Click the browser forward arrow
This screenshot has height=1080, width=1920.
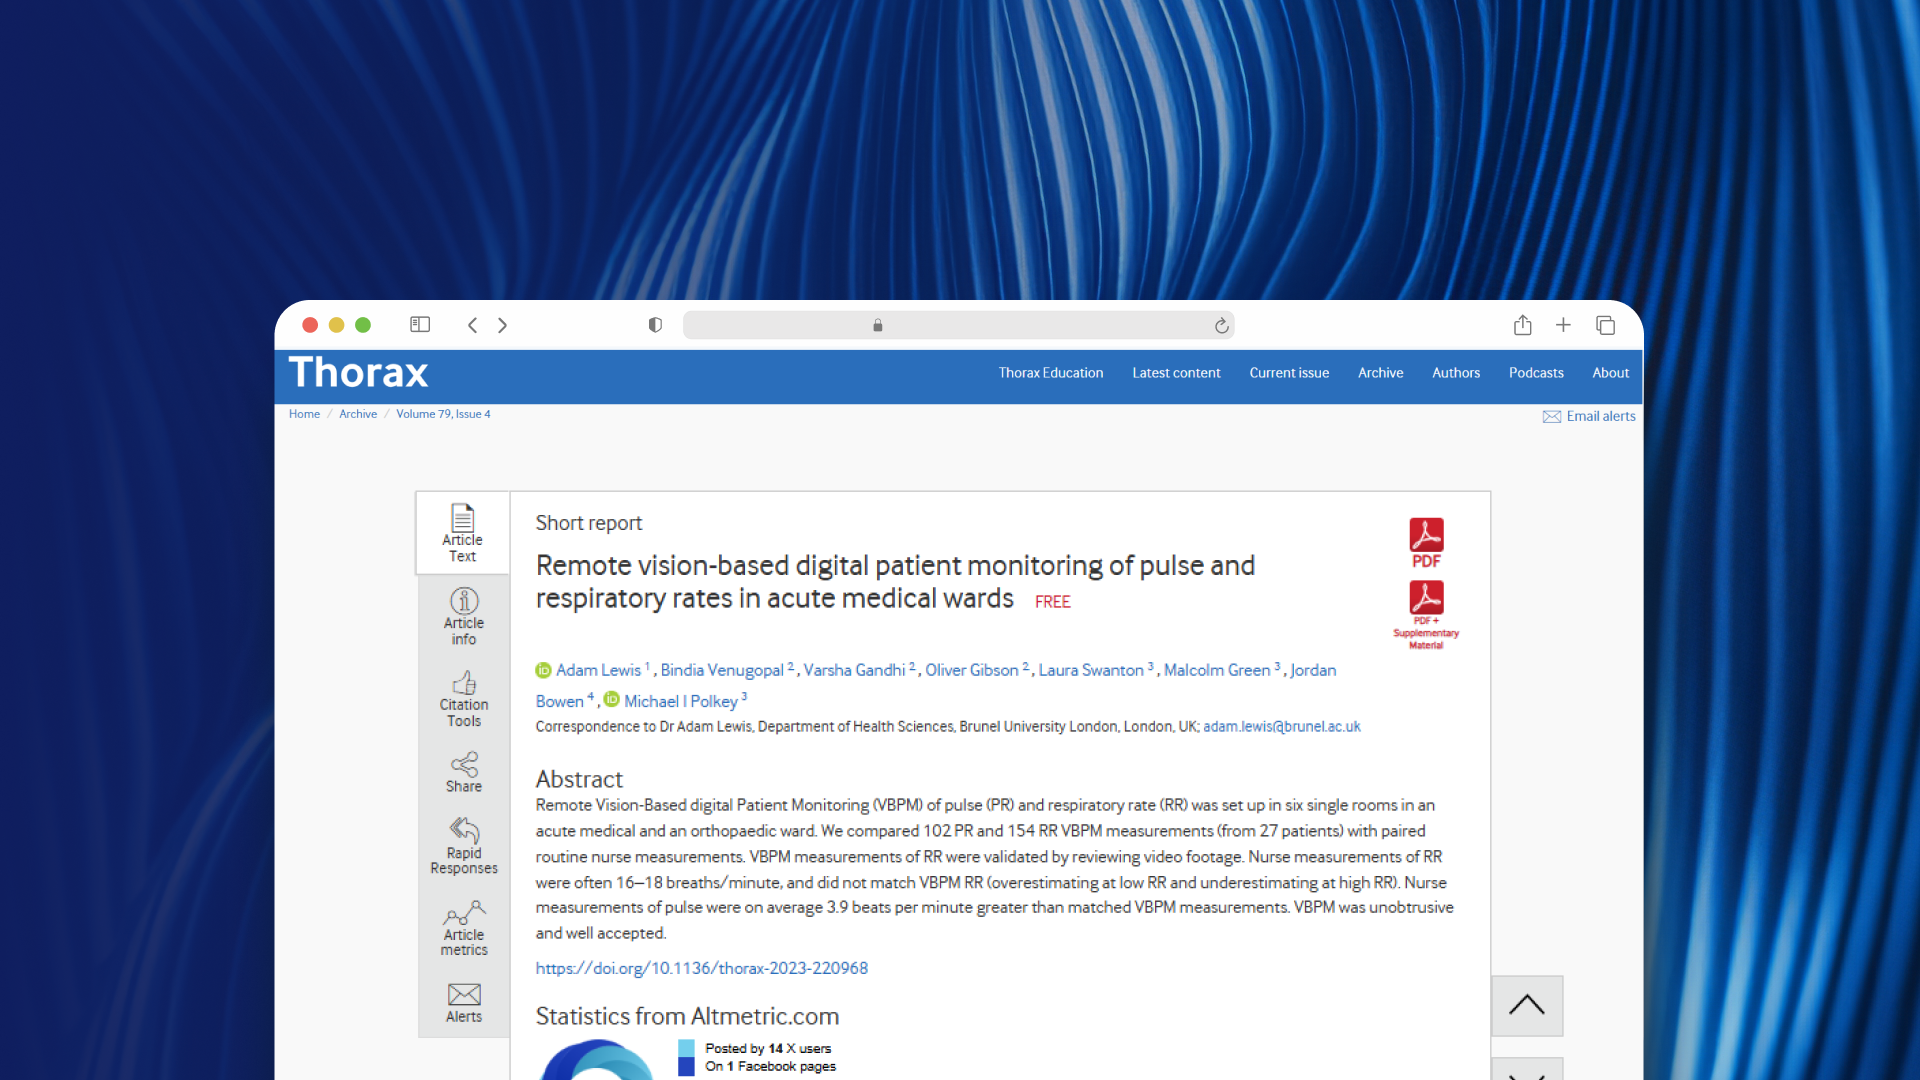click(x=502, y=325)
